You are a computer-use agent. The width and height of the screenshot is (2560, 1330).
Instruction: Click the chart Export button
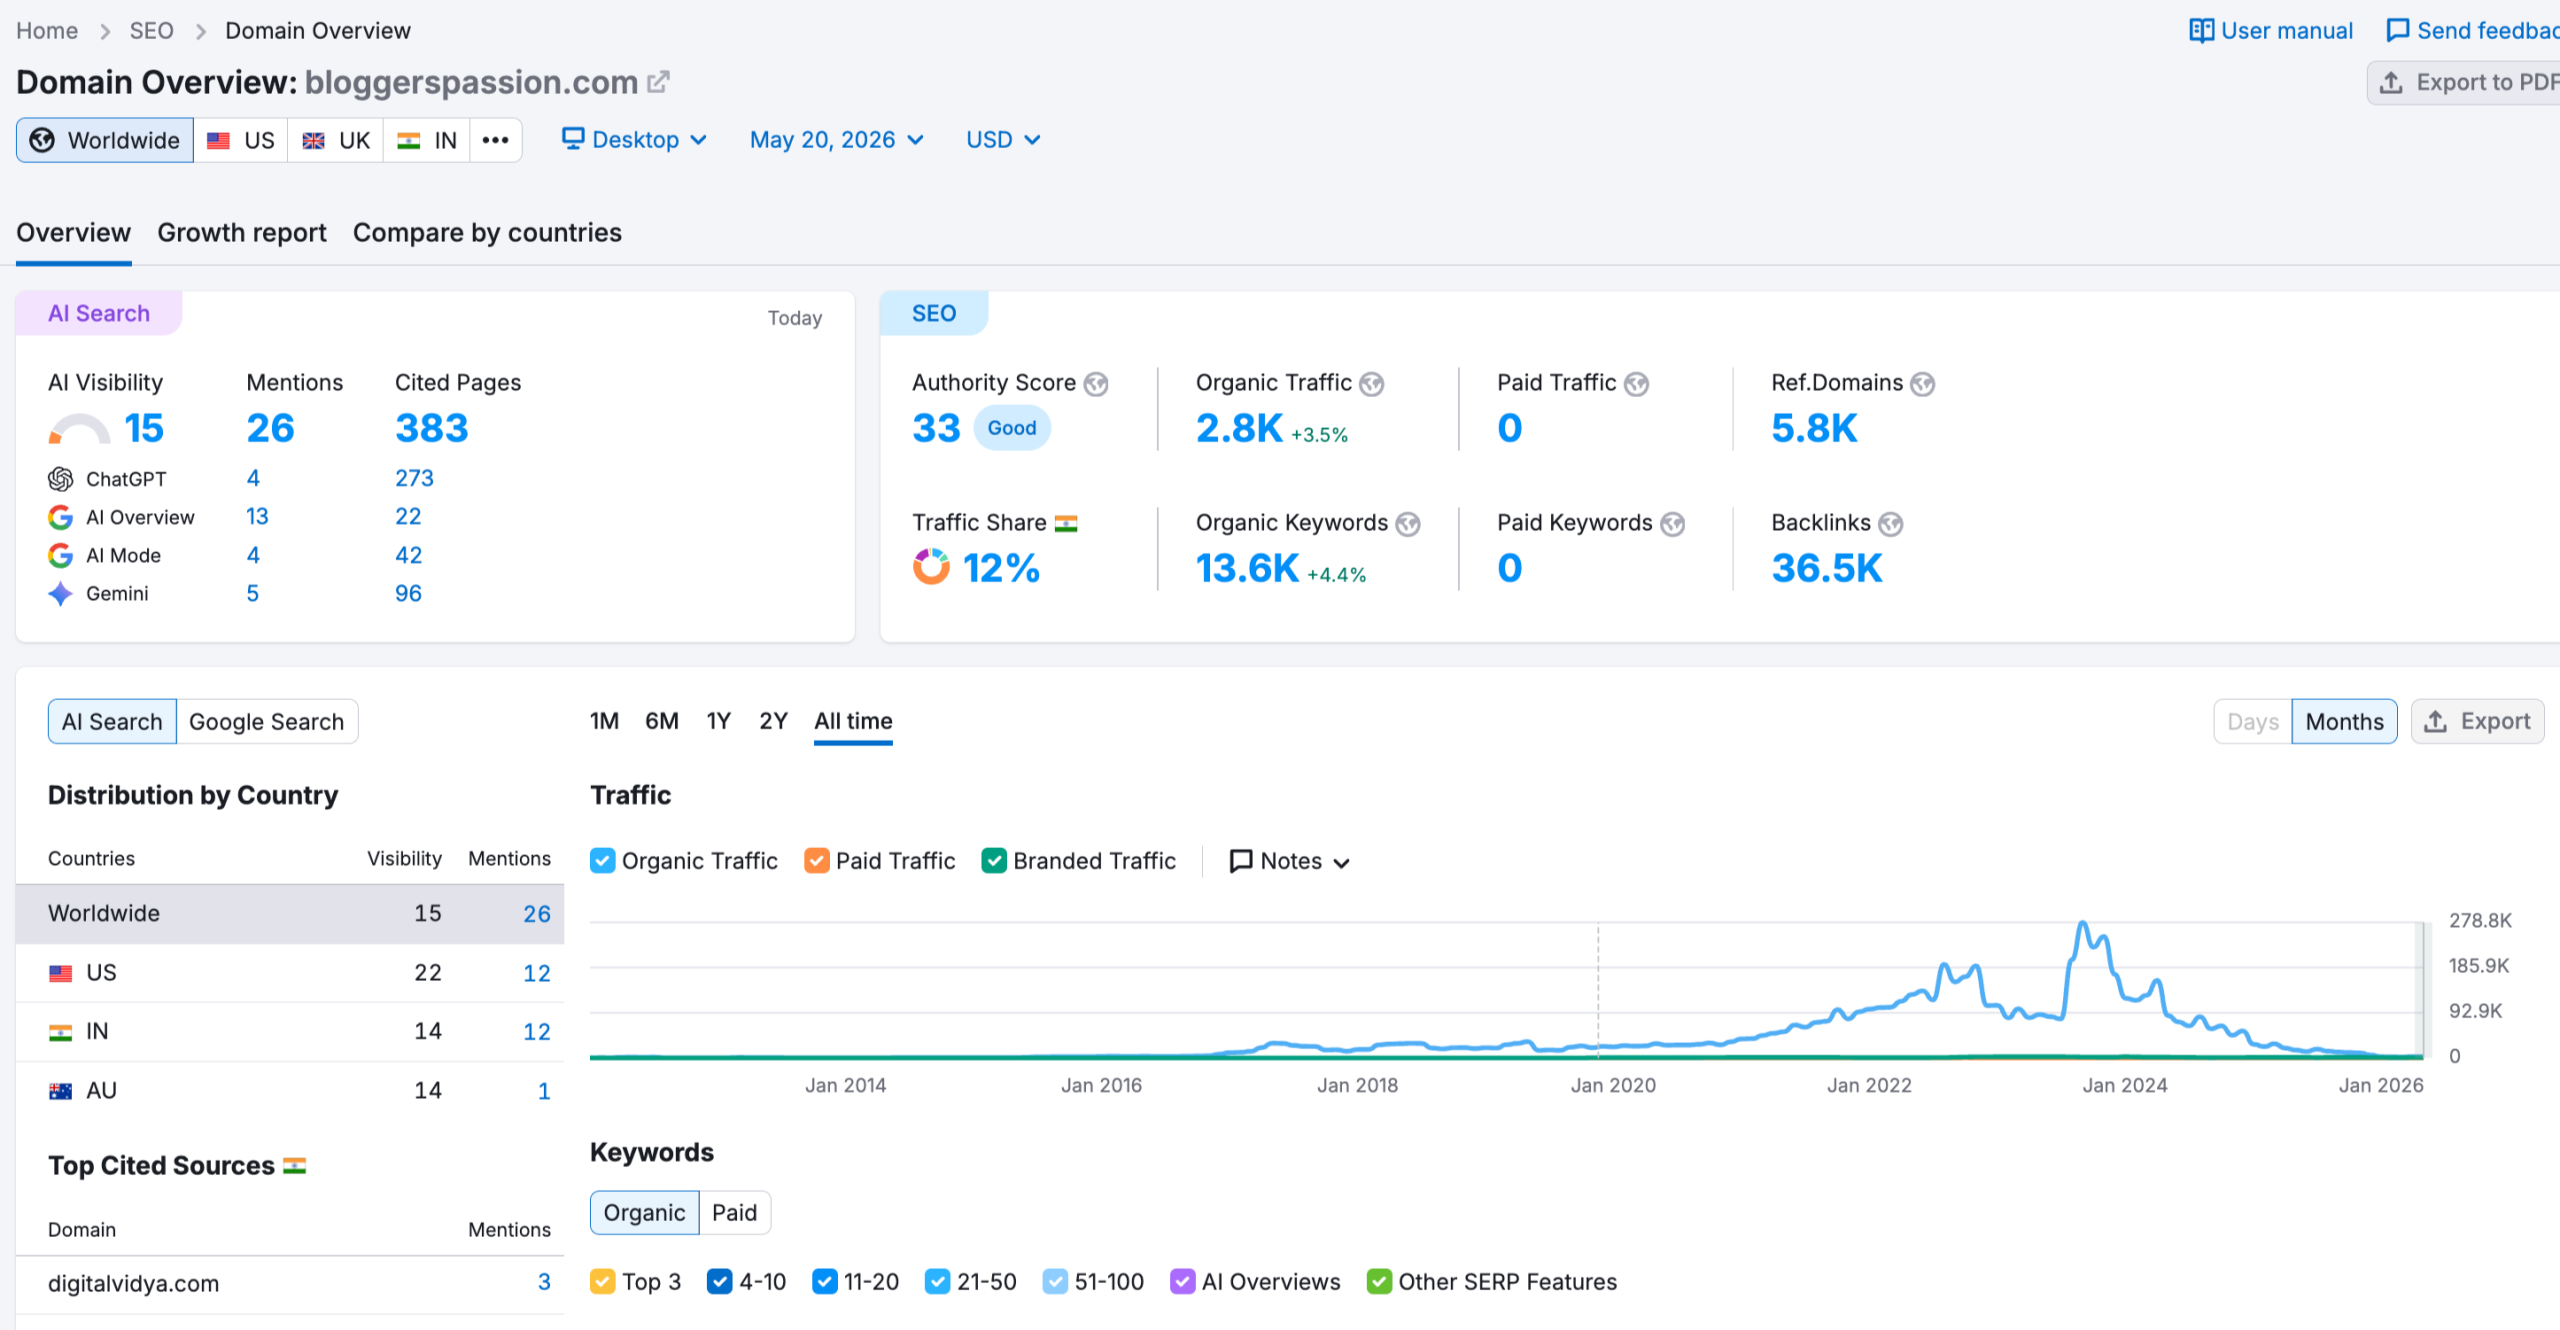coord(2477,722)
